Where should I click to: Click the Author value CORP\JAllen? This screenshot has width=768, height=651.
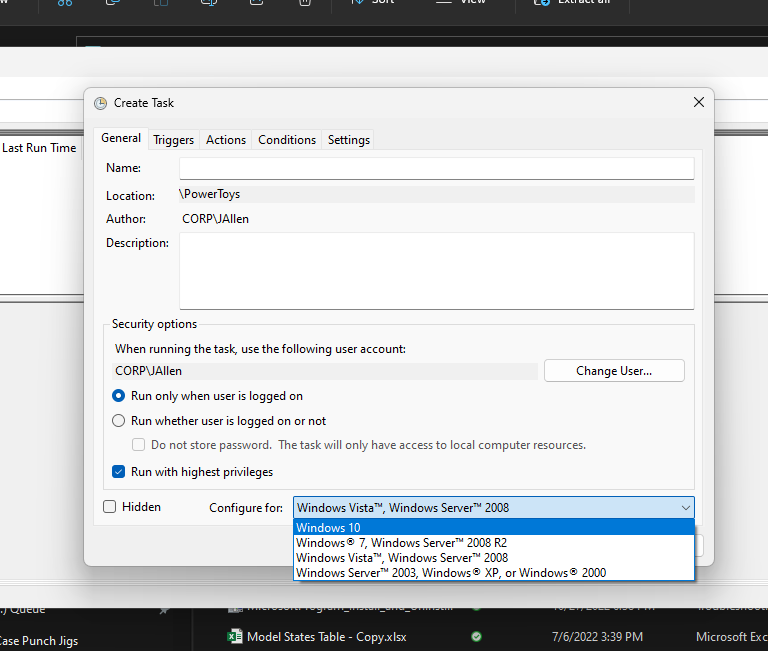216,219
